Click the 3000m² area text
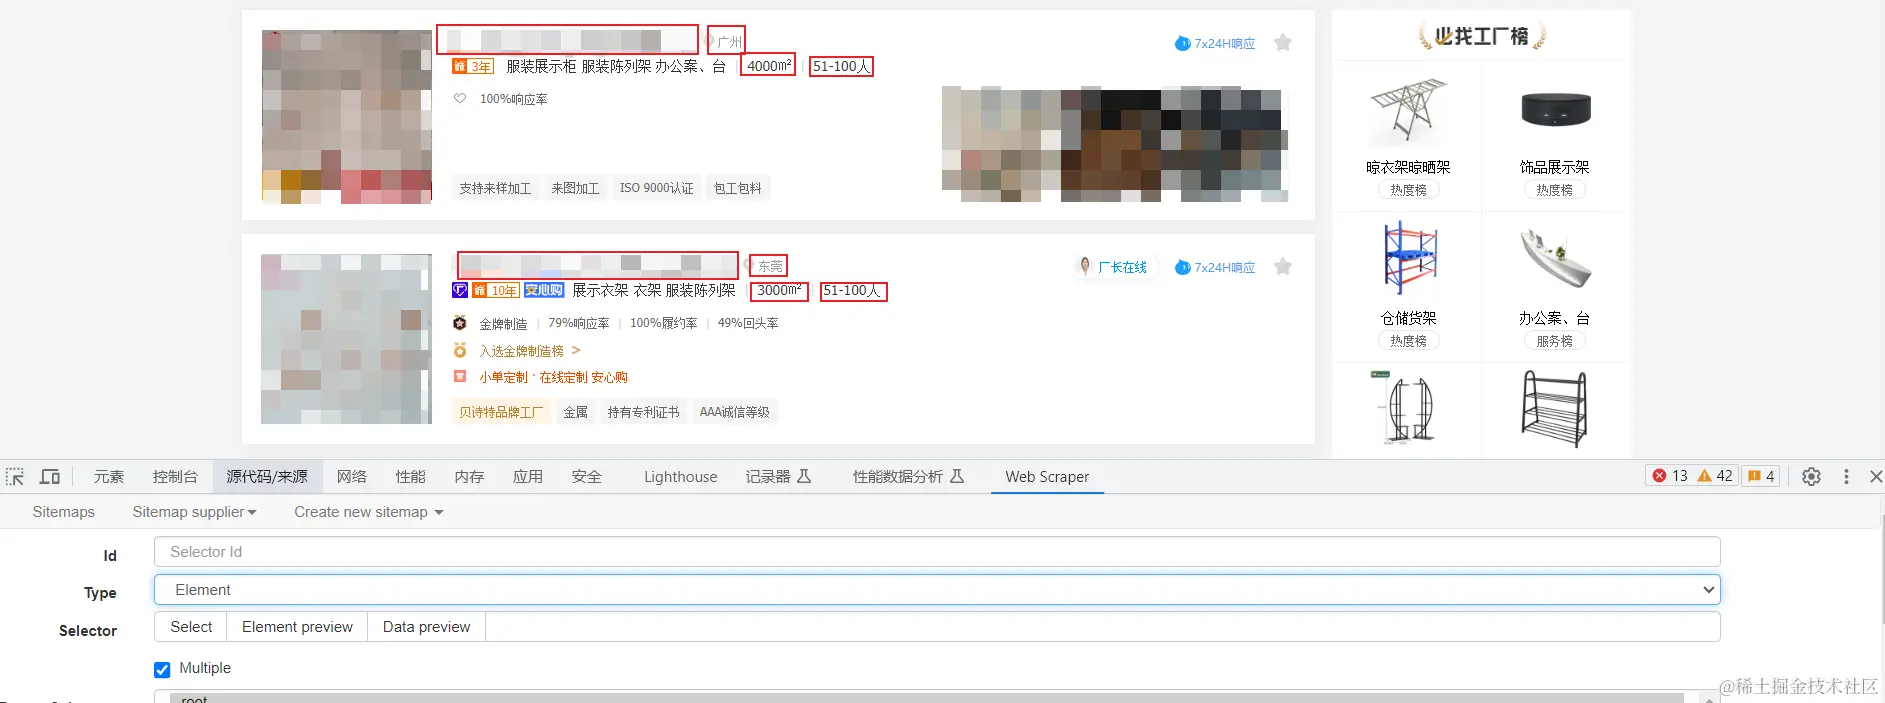The image size is (1885, 703). (x=779, y=290)
